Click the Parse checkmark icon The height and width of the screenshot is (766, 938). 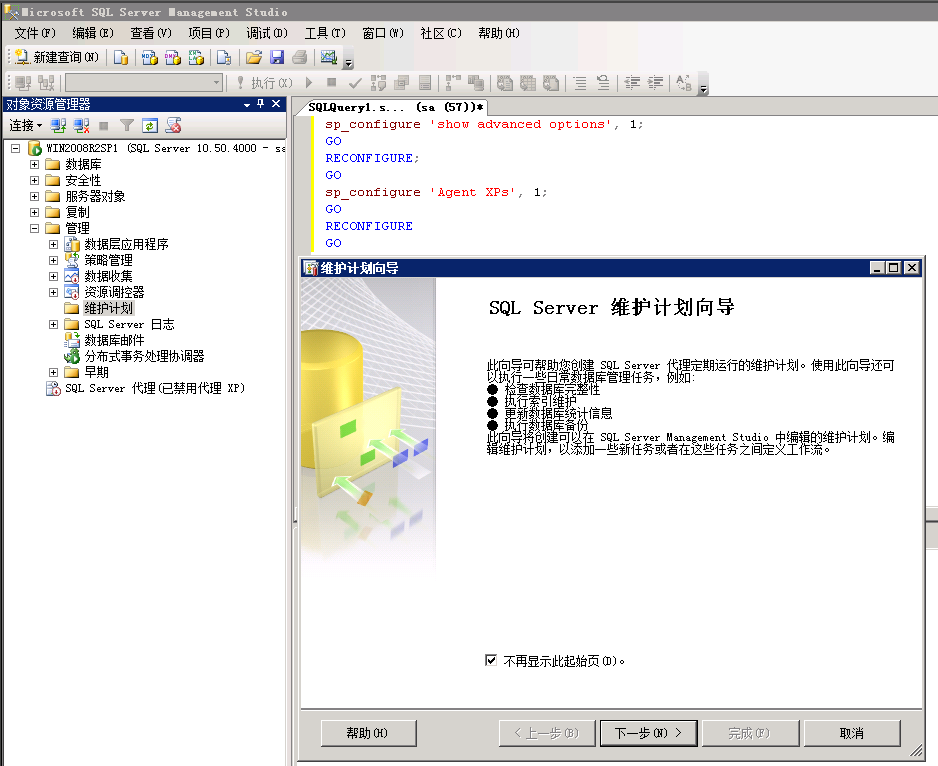pyautogui.click(x=355, y=83)
